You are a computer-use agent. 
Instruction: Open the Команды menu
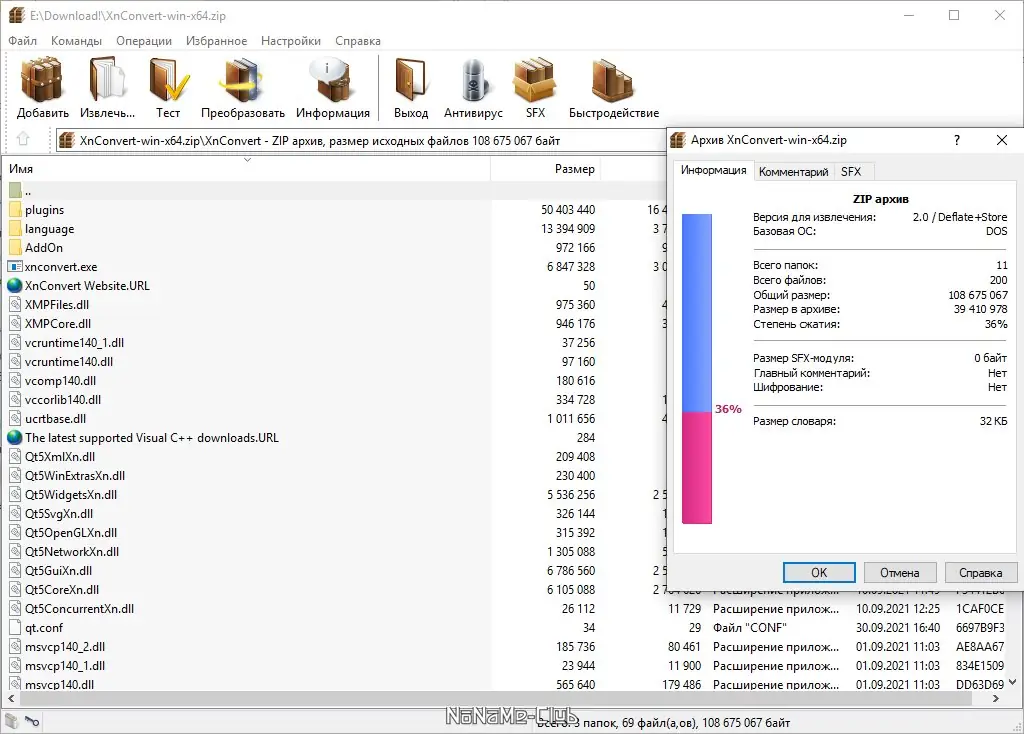coord(76,40)
